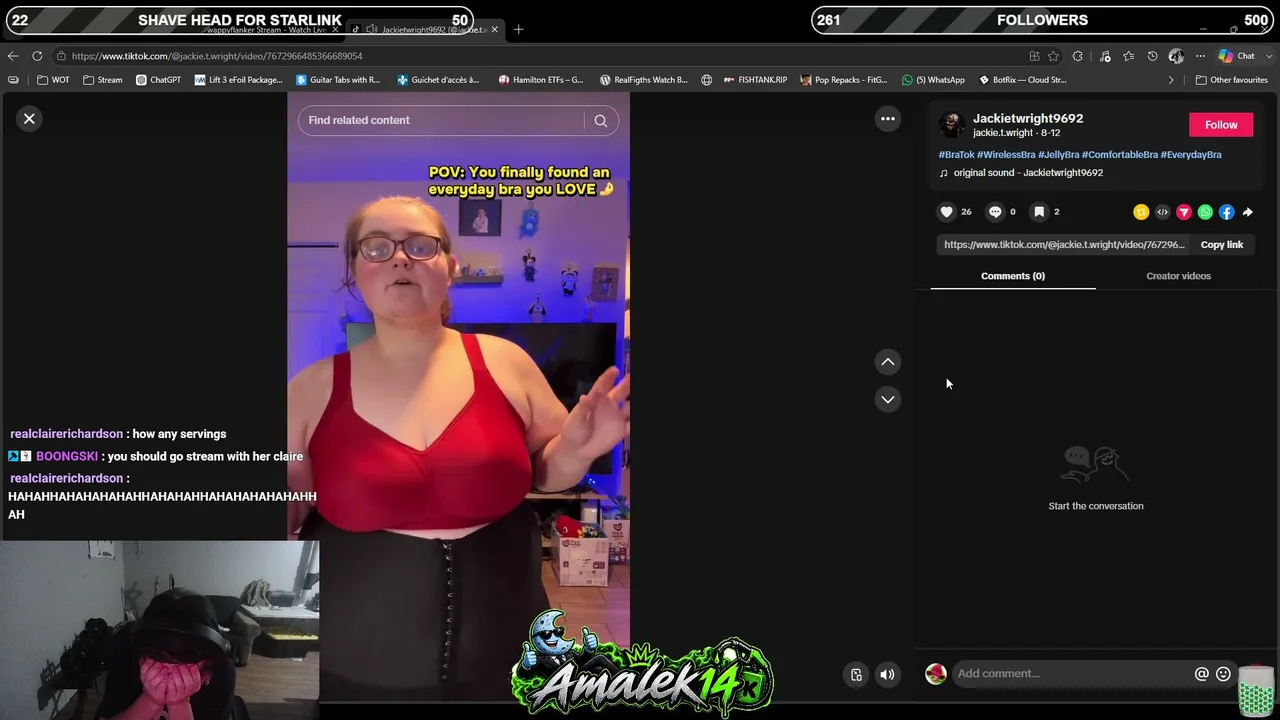Close the TikTok video viewer
This screenshot has width=1280, height=720.
tap(29, 119)
